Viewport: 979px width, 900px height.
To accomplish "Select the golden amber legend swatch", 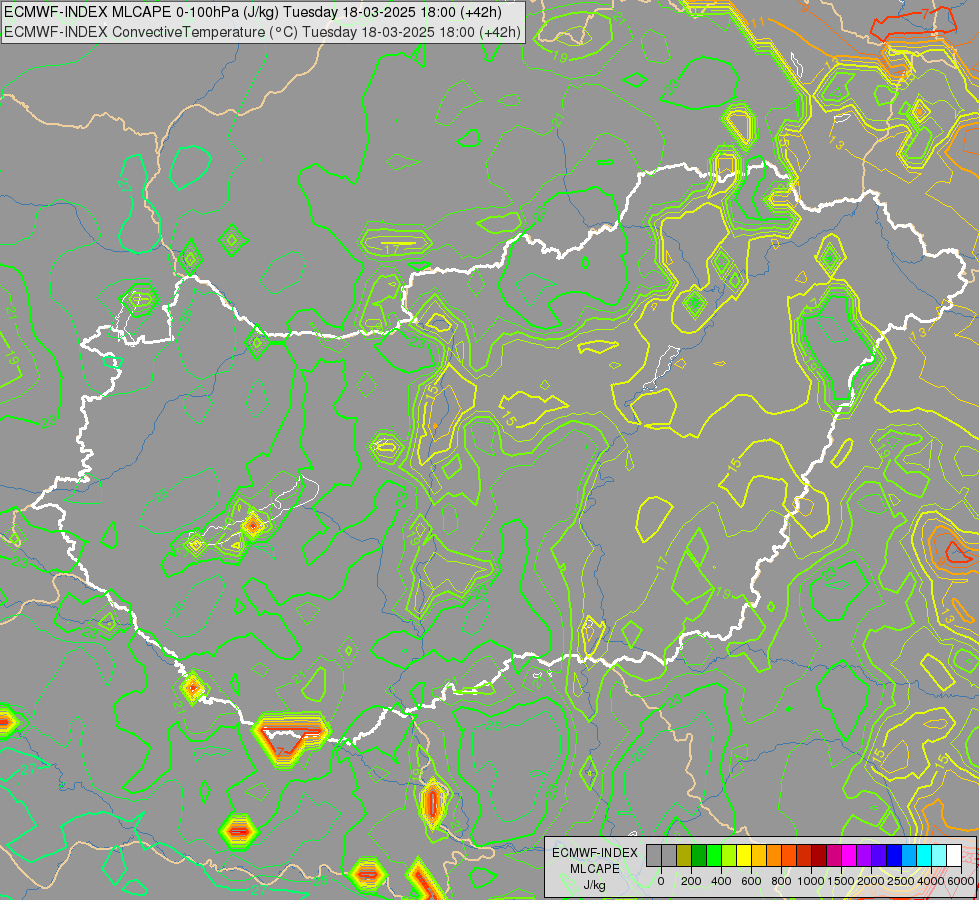I will point(759,856).
